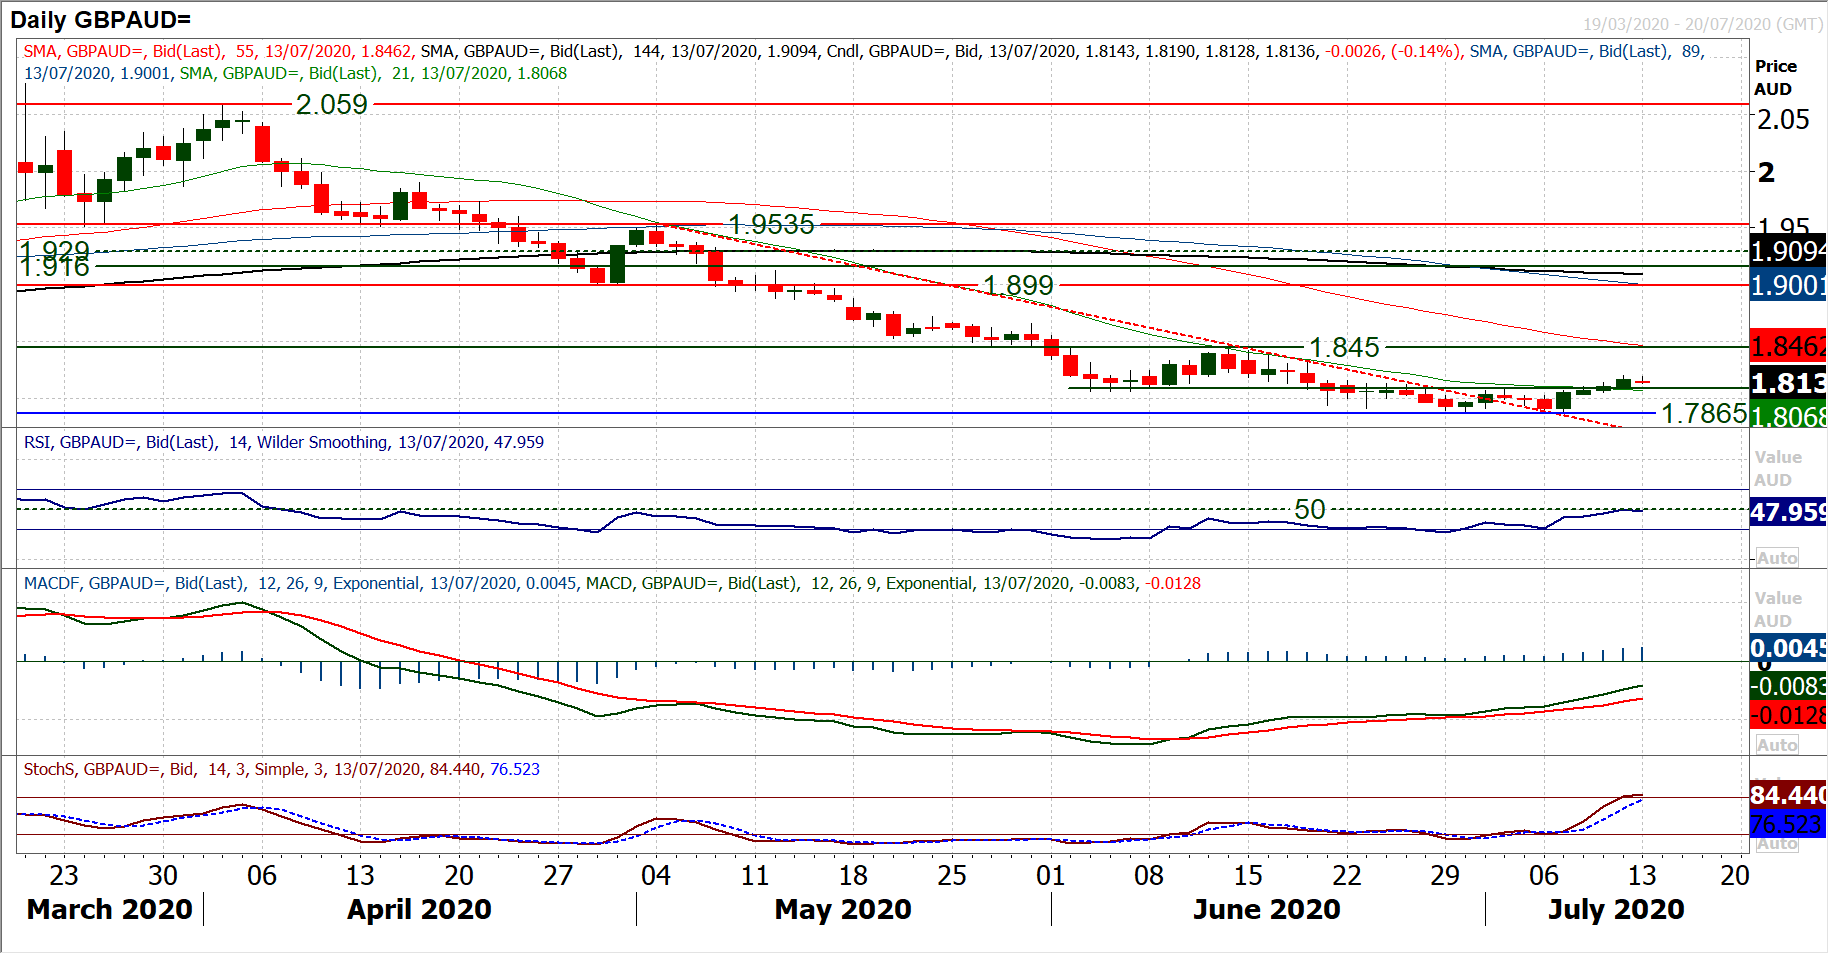Click the Auto button in Stochastic panel
Viewport: 1829px width, 954px height.
point(1777,844)
